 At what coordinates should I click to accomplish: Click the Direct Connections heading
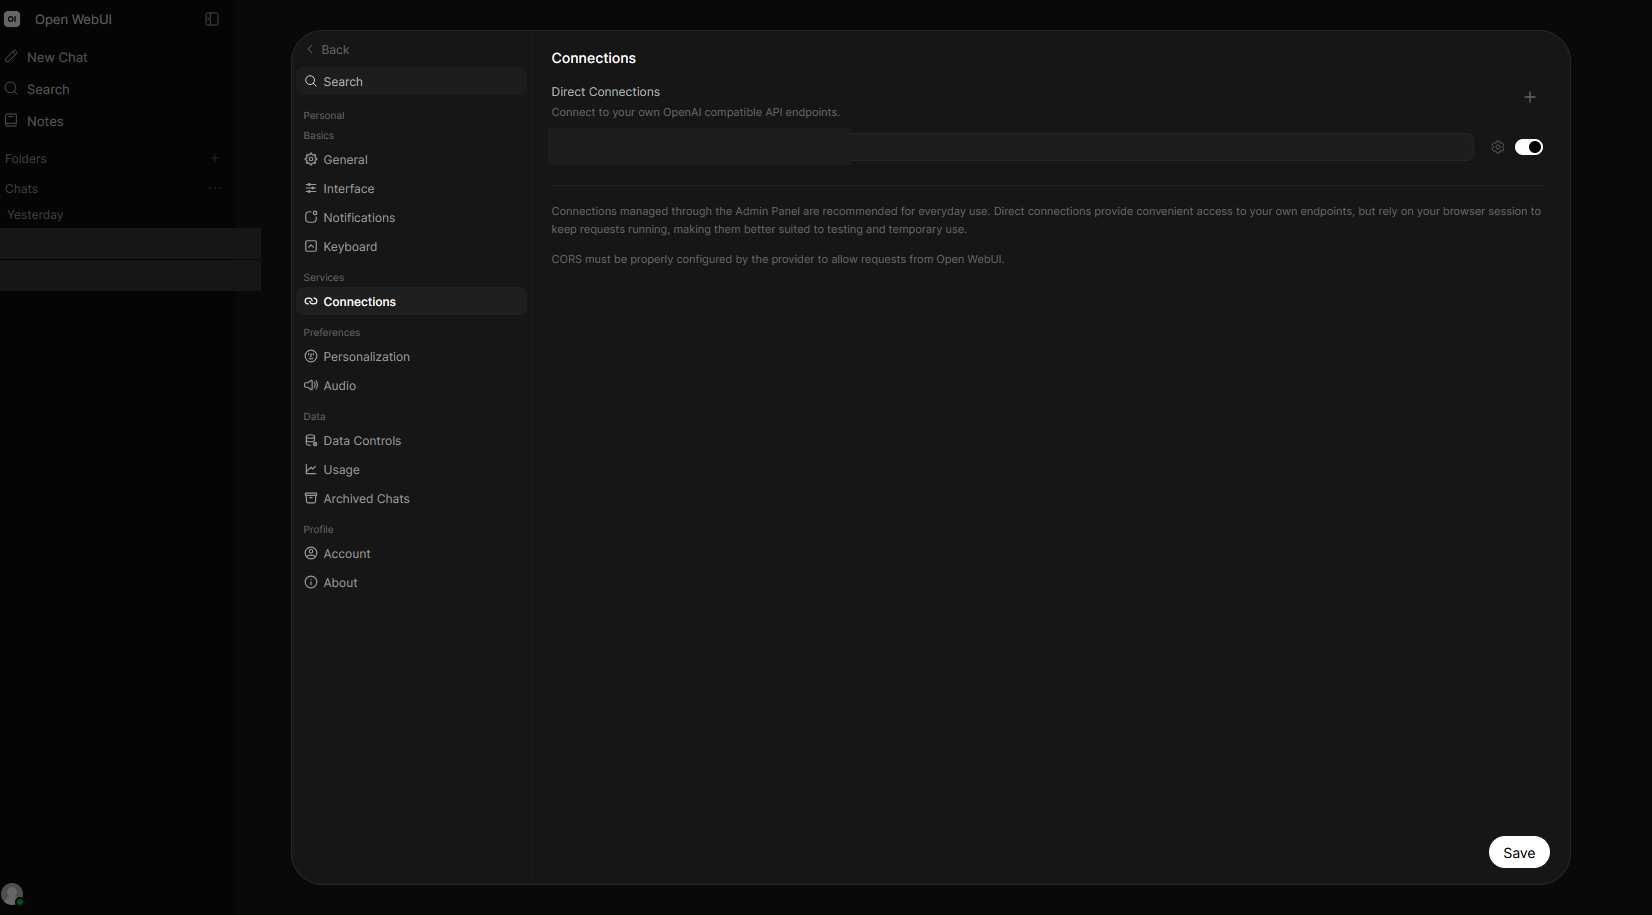tap(606, 92)
